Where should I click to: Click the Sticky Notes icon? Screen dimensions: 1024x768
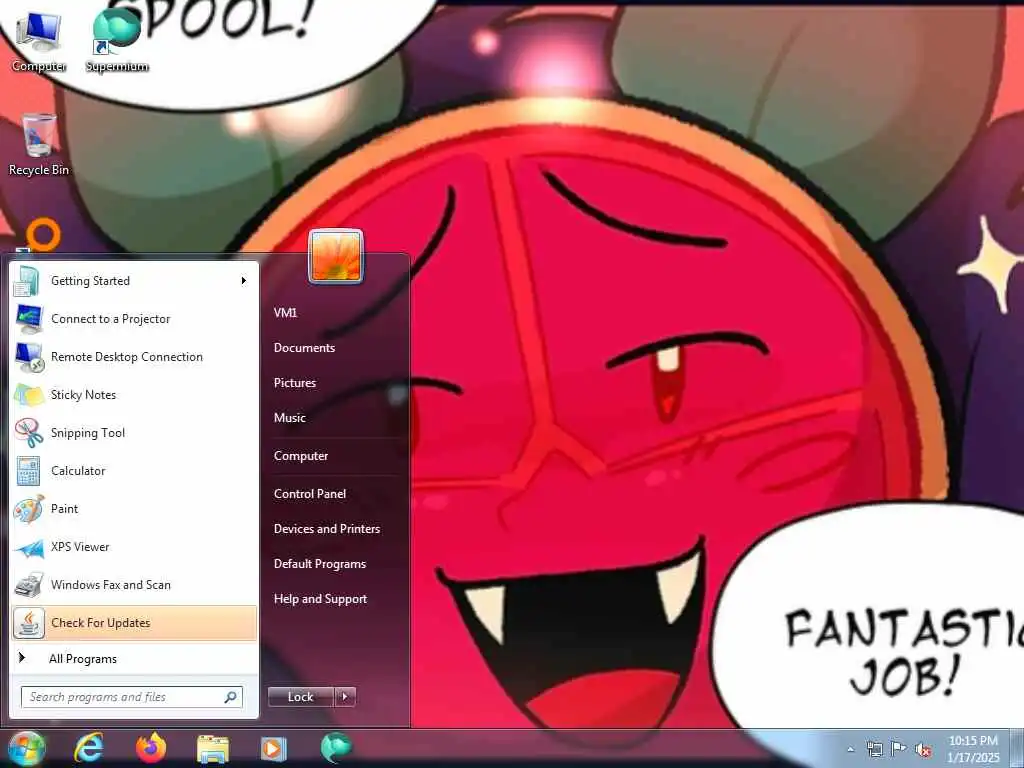28,394
